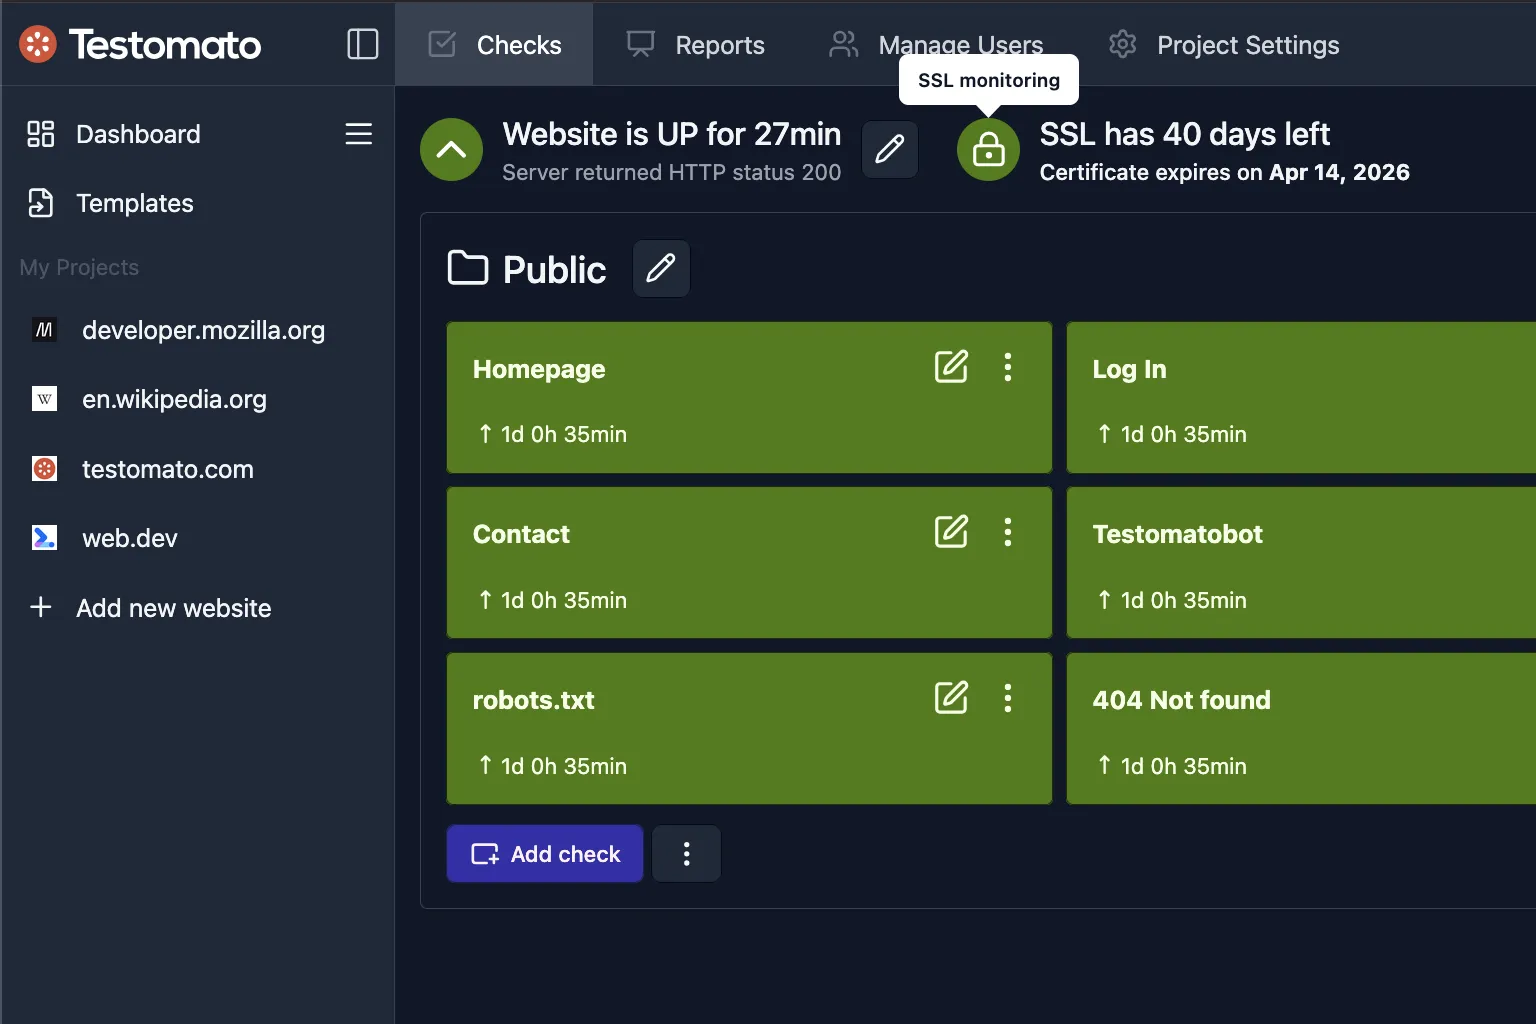Click the Templates document icon
1536x1024 pixels.
(x=40, y=203)
